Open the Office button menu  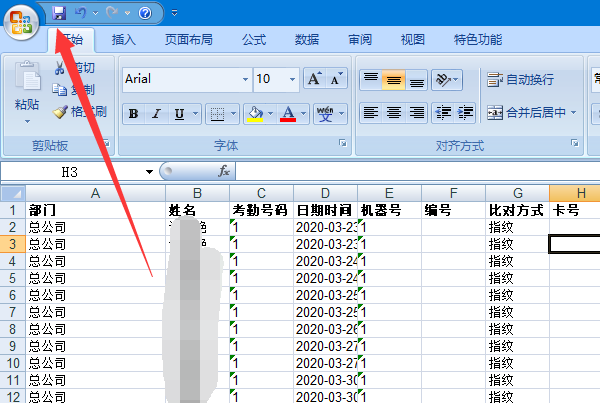pos(21,22)
